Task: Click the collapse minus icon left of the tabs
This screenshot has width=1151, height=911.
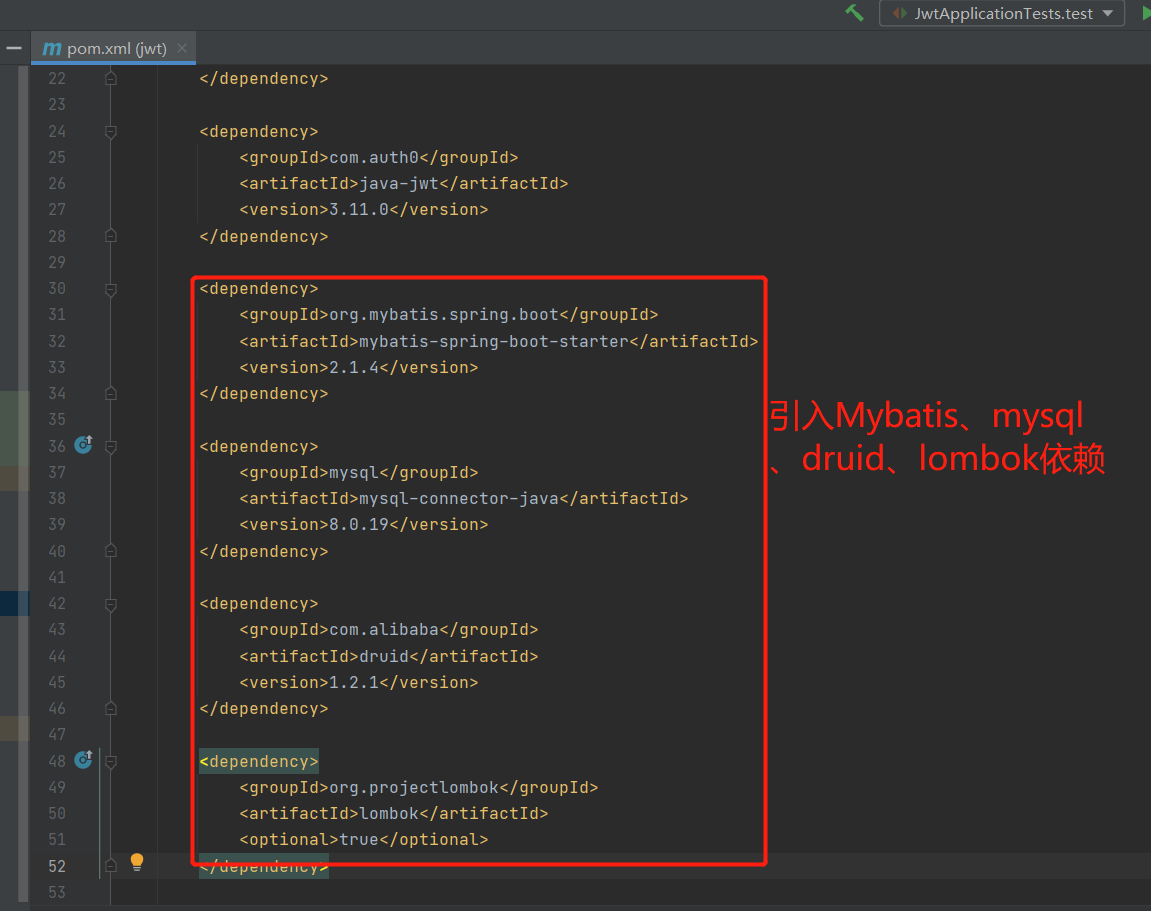Action: coord(13,48)
